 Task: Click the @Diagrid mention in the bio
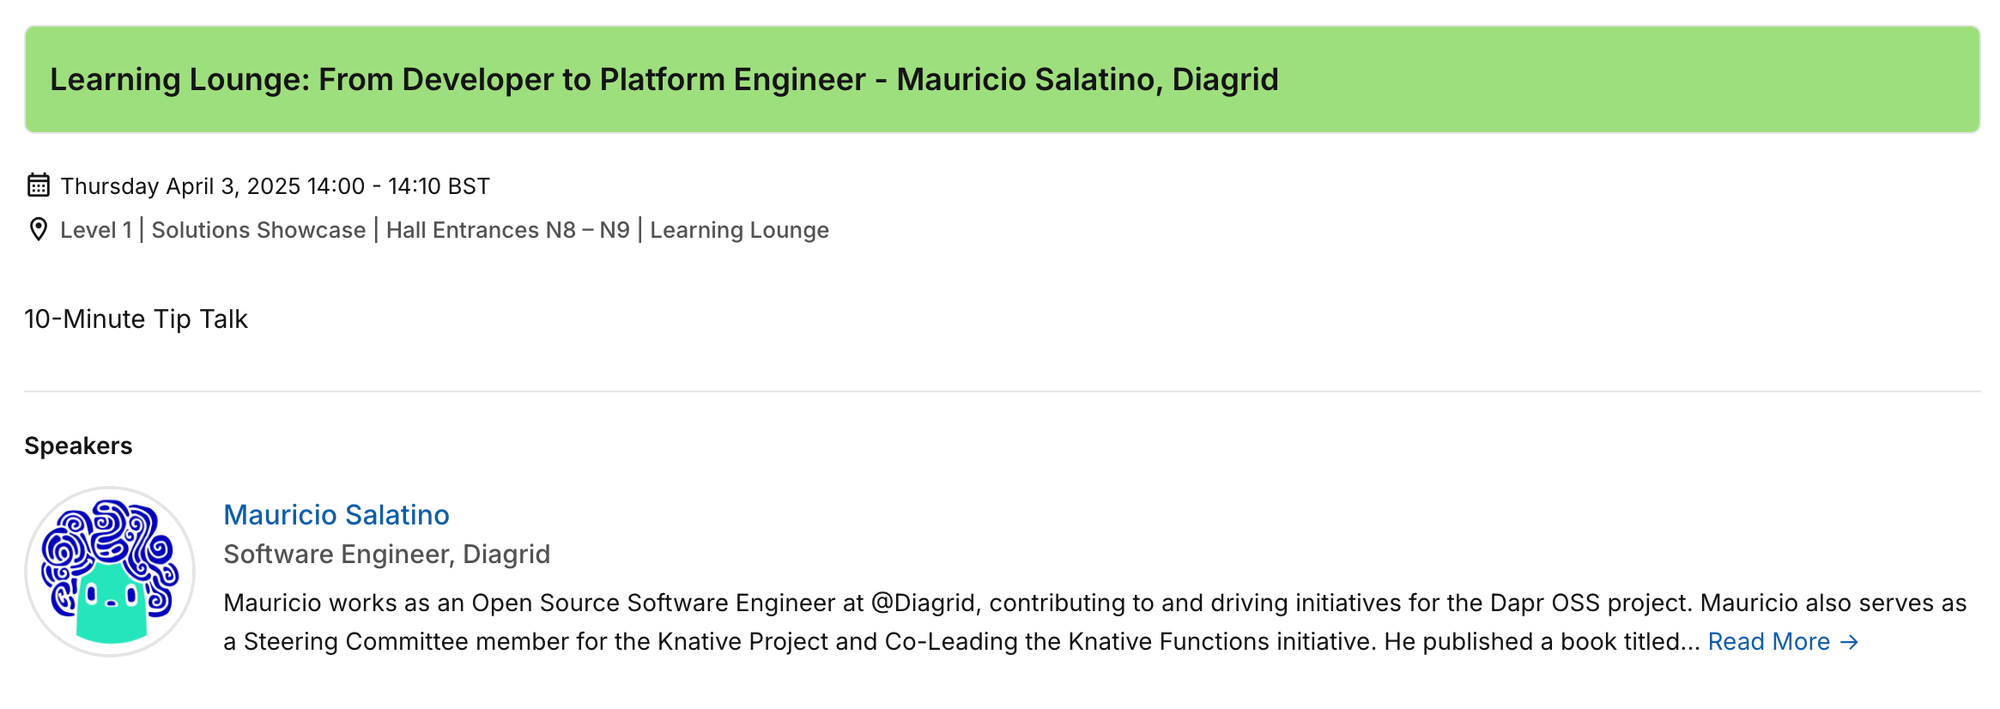pyautogui.click(x=923, y=603)
